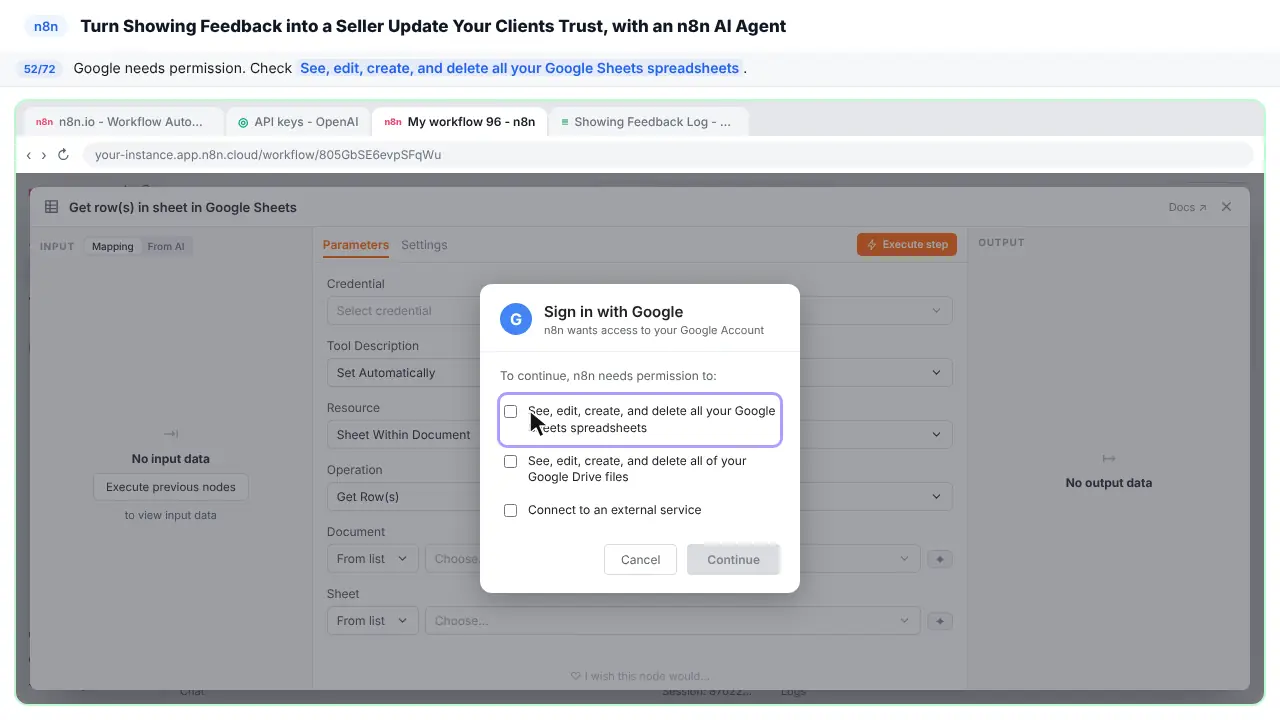This screenshot has width=1280, height=720.
Task: Click the Google G logo in dialog
Action: coord(516,319)
